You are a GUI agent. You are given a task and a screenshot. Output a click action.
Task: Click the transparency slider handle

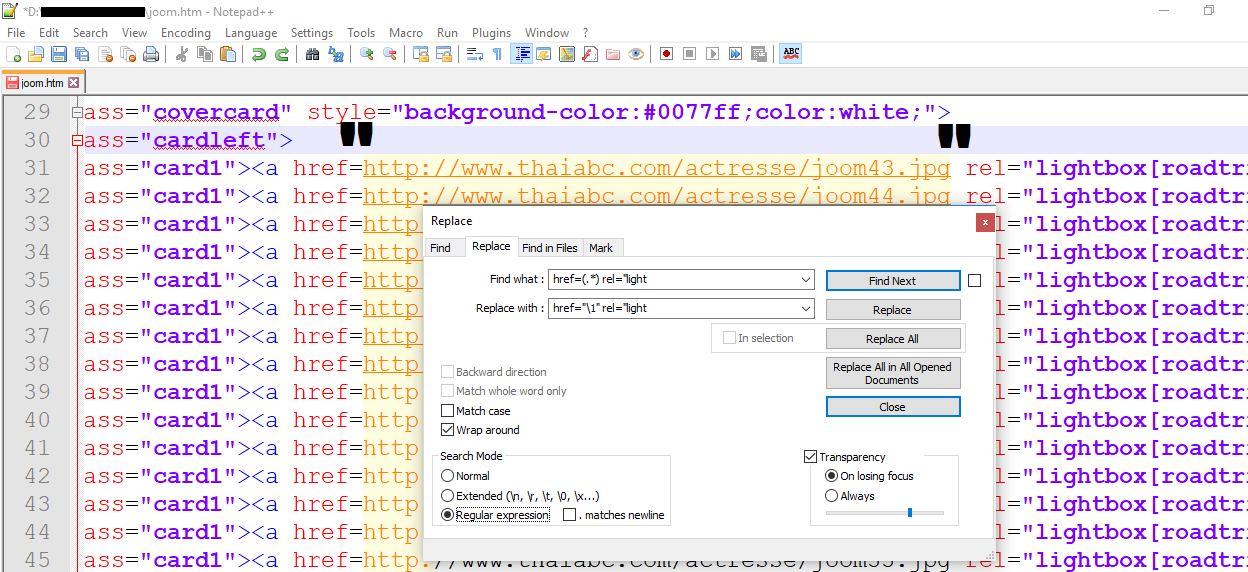909,512
